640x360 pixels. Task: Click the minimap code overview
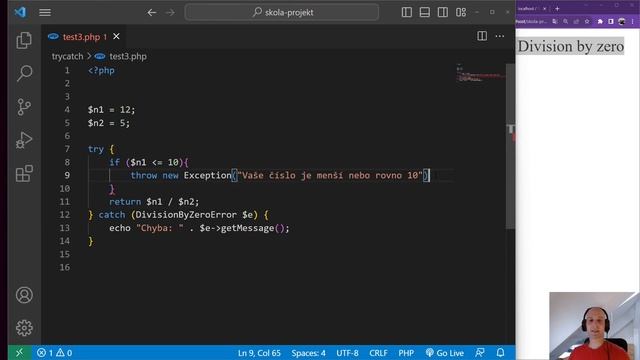pyautogui.click(x=480, y=73)
